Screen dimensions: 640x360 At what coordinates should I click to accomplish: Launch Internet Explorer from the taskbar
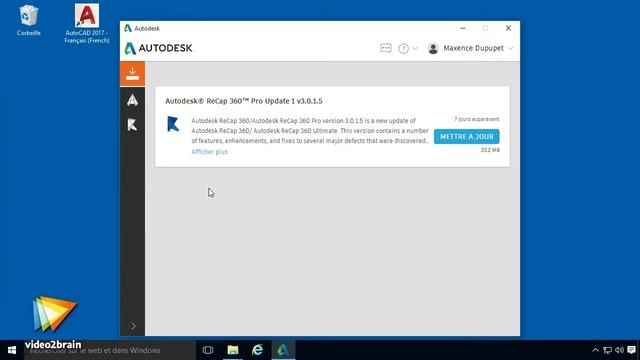(257, 350)
